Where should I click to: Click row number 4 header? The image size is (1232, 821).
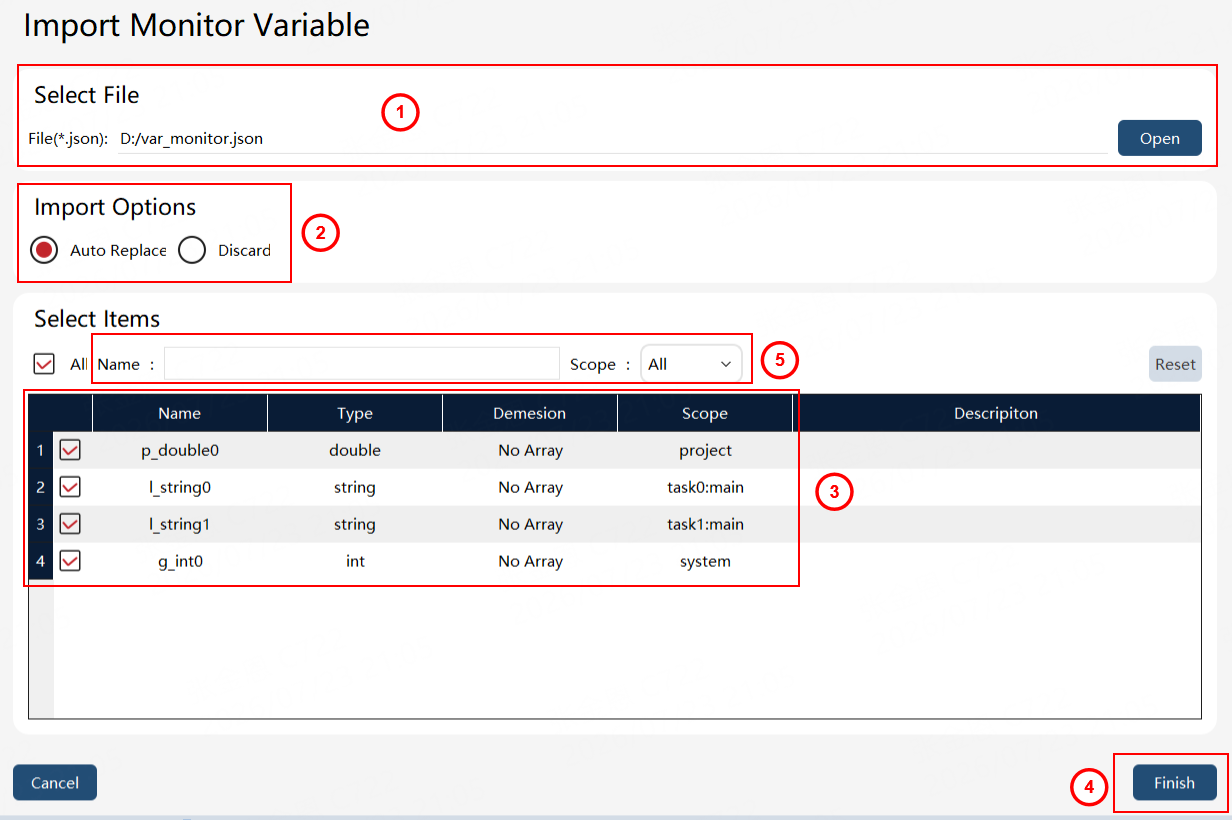pos(41,561)
